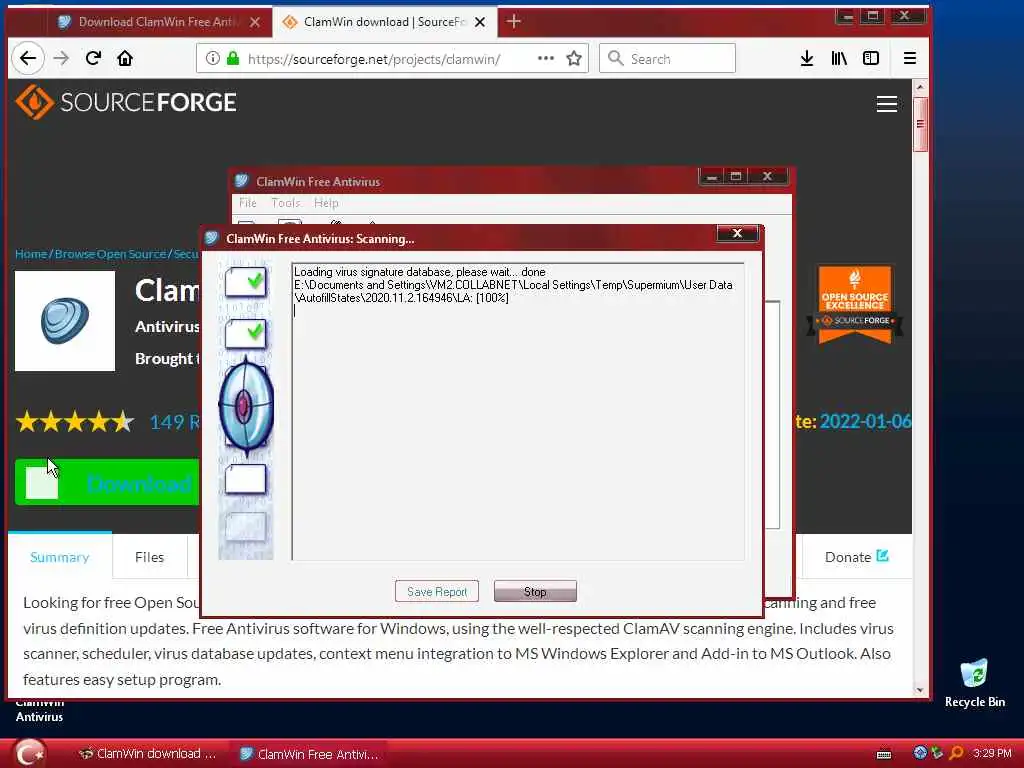Open a new browser tab
1024x768 pixels.
[x=513, y=22]
